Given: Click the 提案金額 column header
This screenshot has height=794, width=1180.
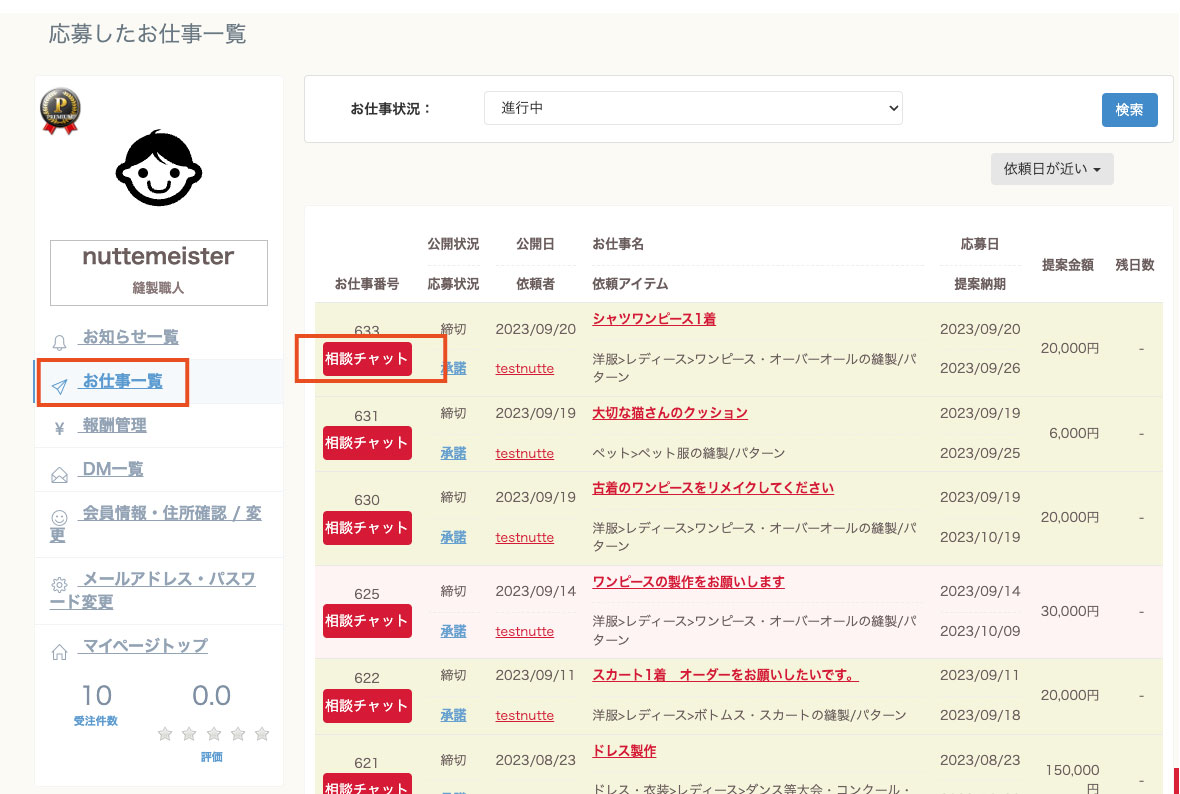Looking at the screenshot, I should (1067, 265).
